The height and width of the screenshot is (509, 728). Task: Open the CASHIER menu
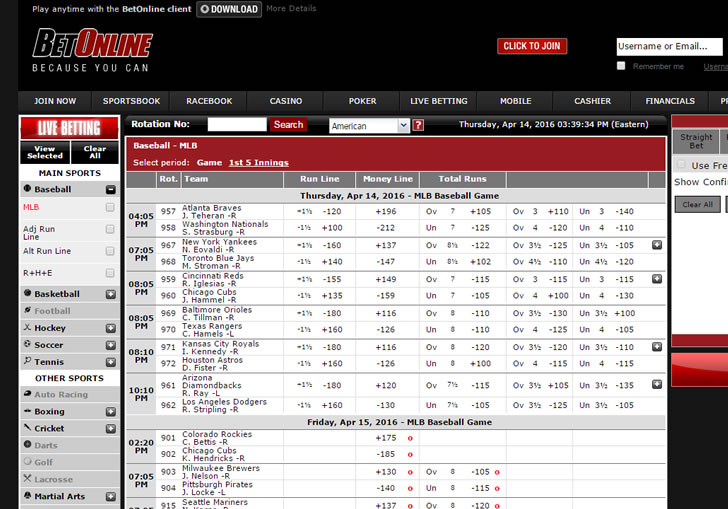[x=592, y=101]
